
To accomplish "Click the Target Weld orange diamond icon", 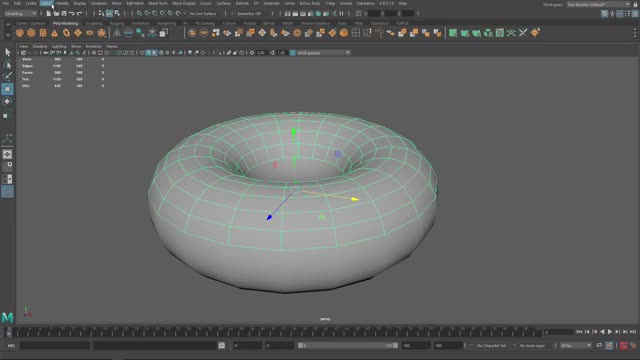I will click(x=535, y=33).
